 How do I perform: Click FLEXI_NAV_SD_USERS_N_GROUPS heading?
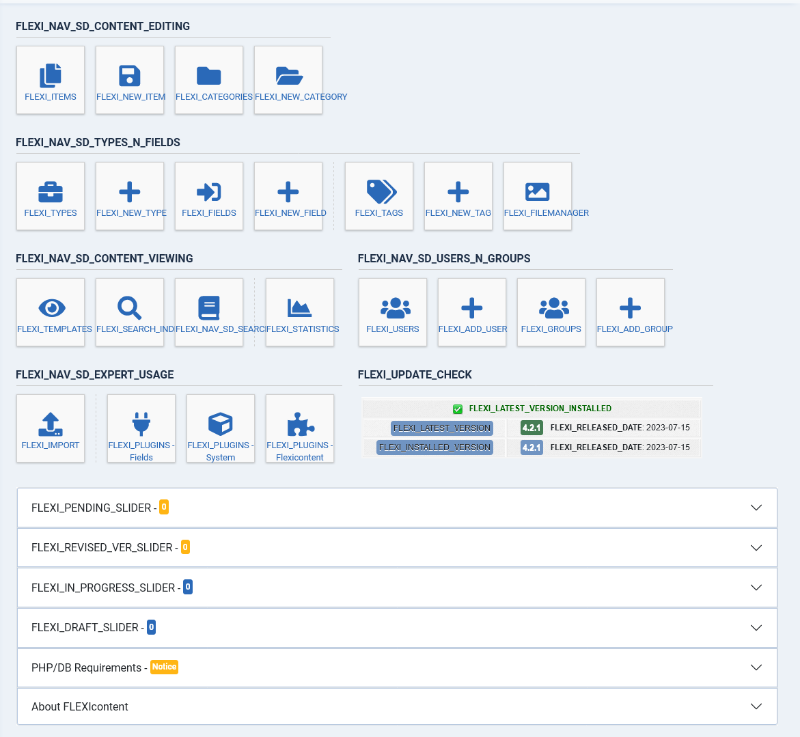point(444,259)
